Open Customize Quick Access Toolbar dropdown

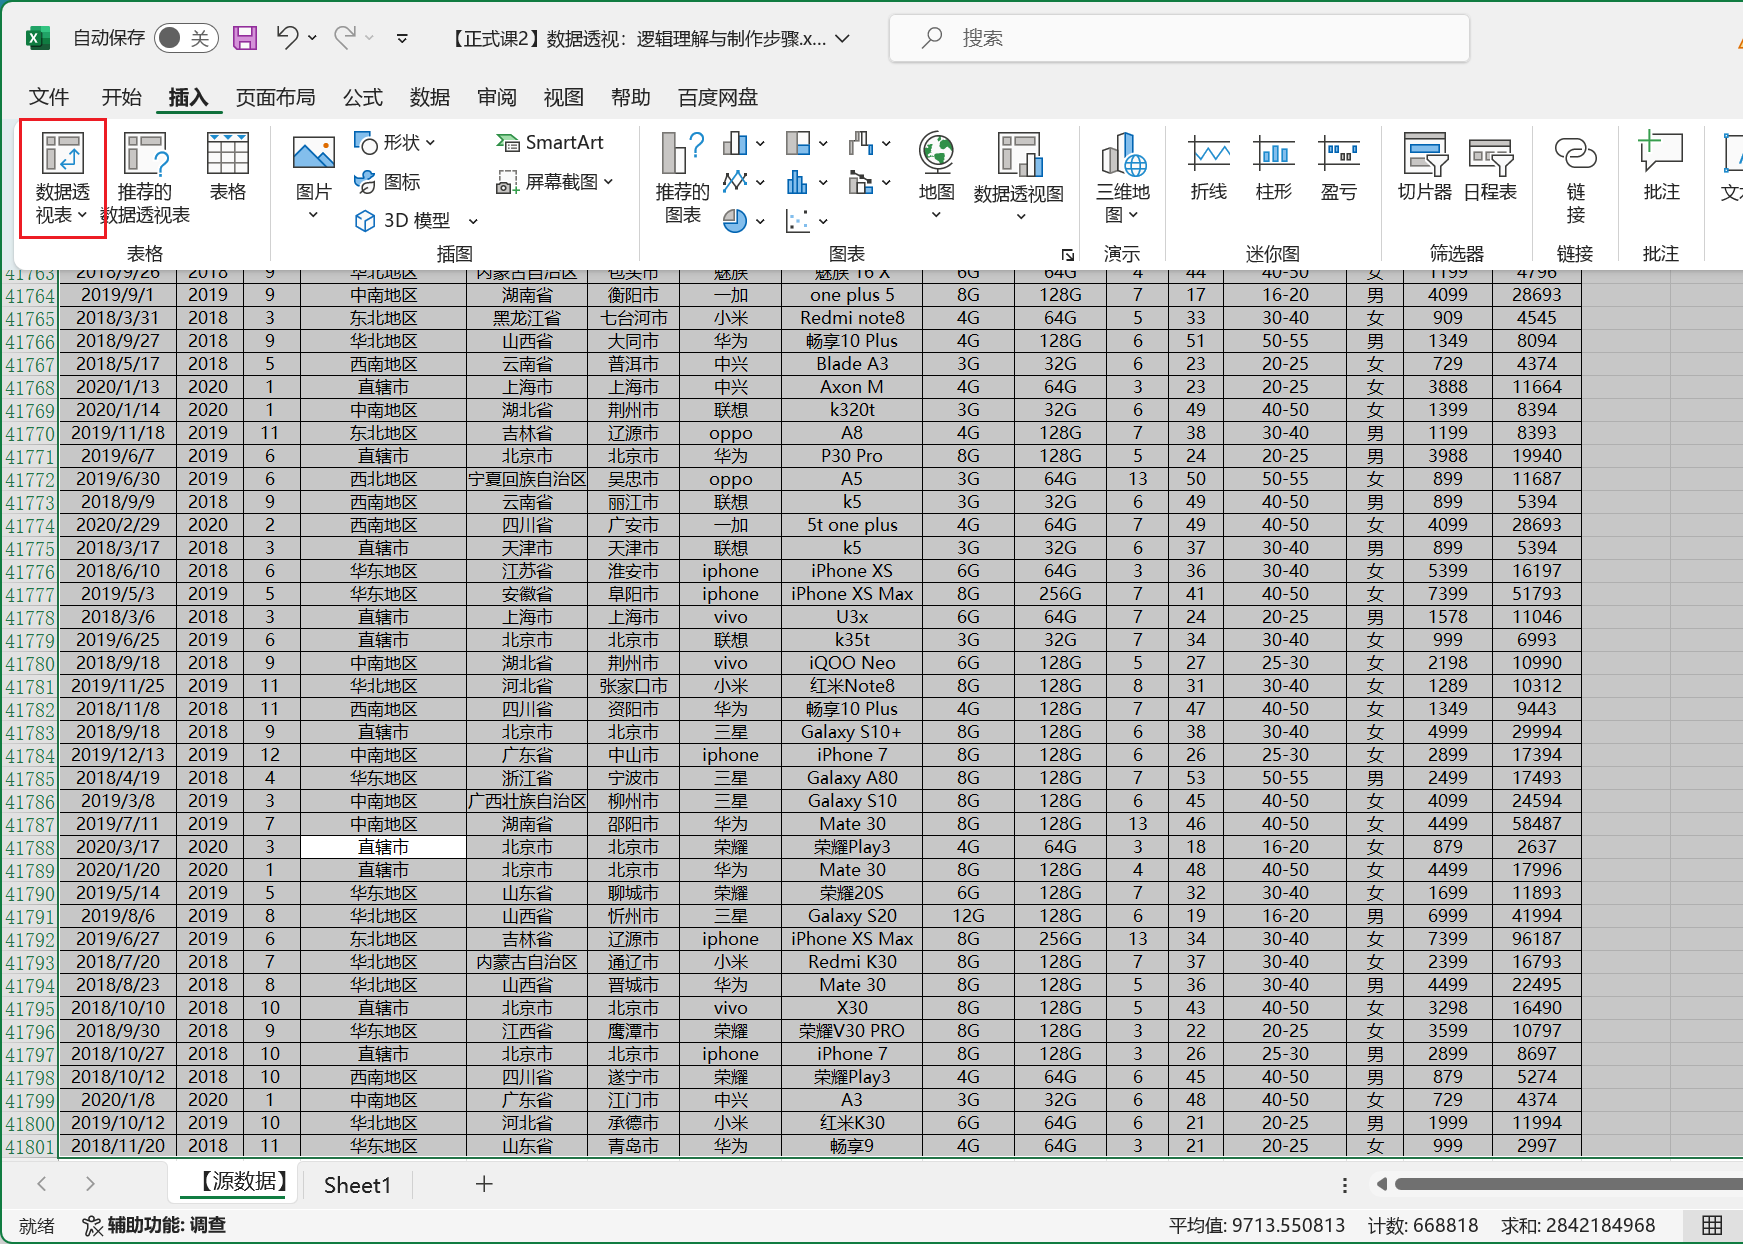(x=402, y=39)
